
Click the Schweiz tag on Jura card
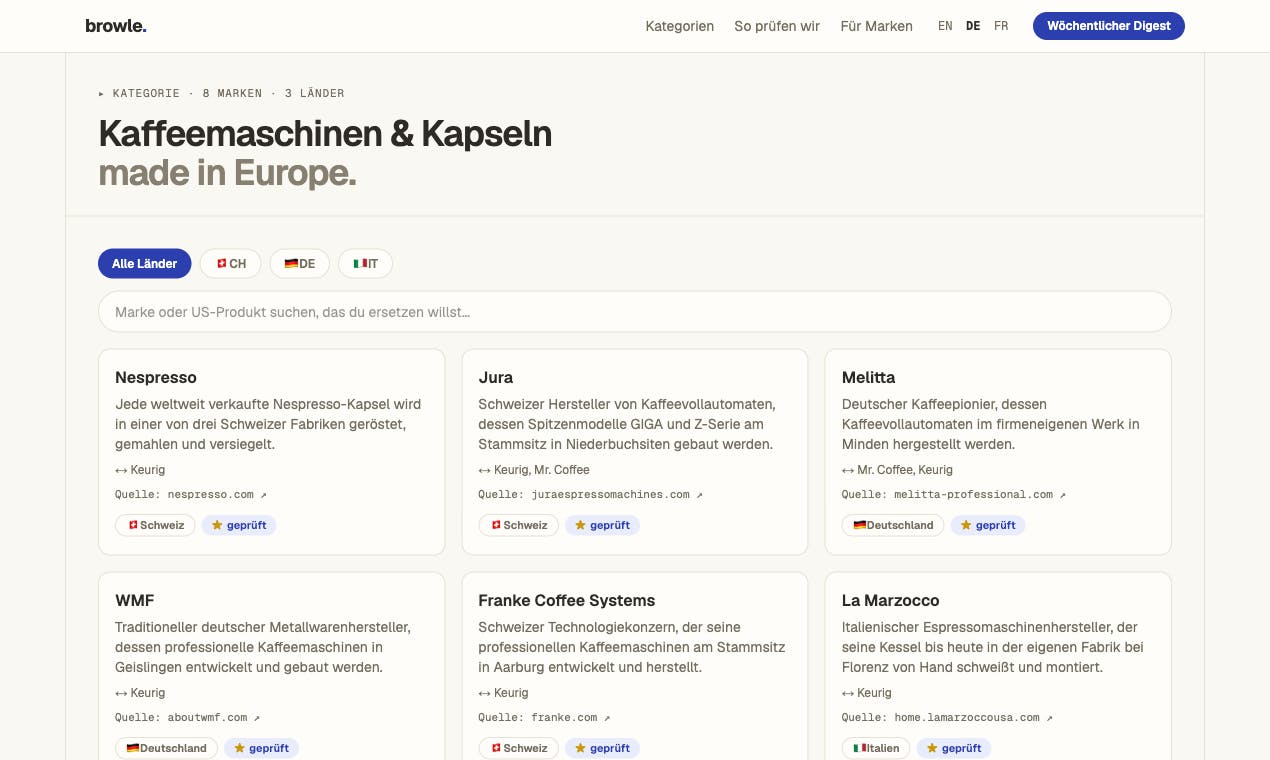point(518,525)
